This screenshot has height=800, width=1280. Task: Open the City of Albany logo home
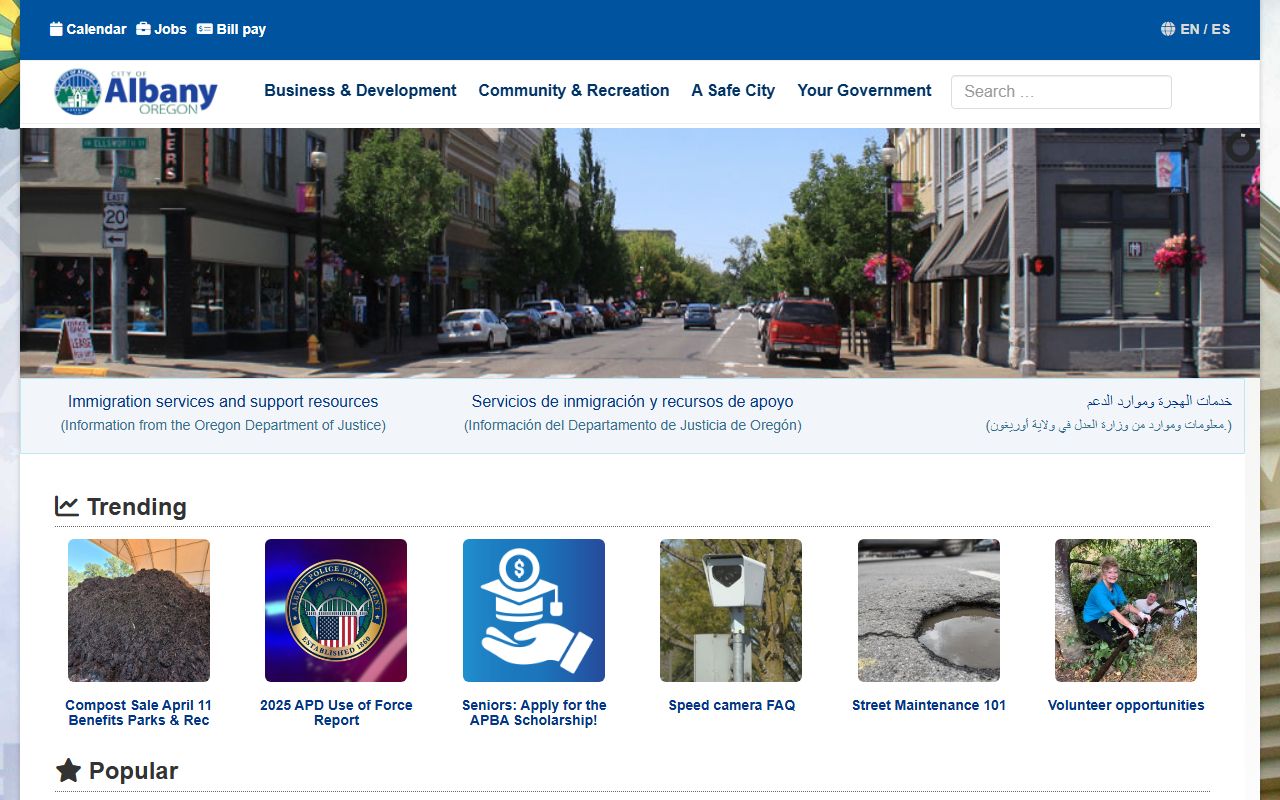tap(136, 92)
